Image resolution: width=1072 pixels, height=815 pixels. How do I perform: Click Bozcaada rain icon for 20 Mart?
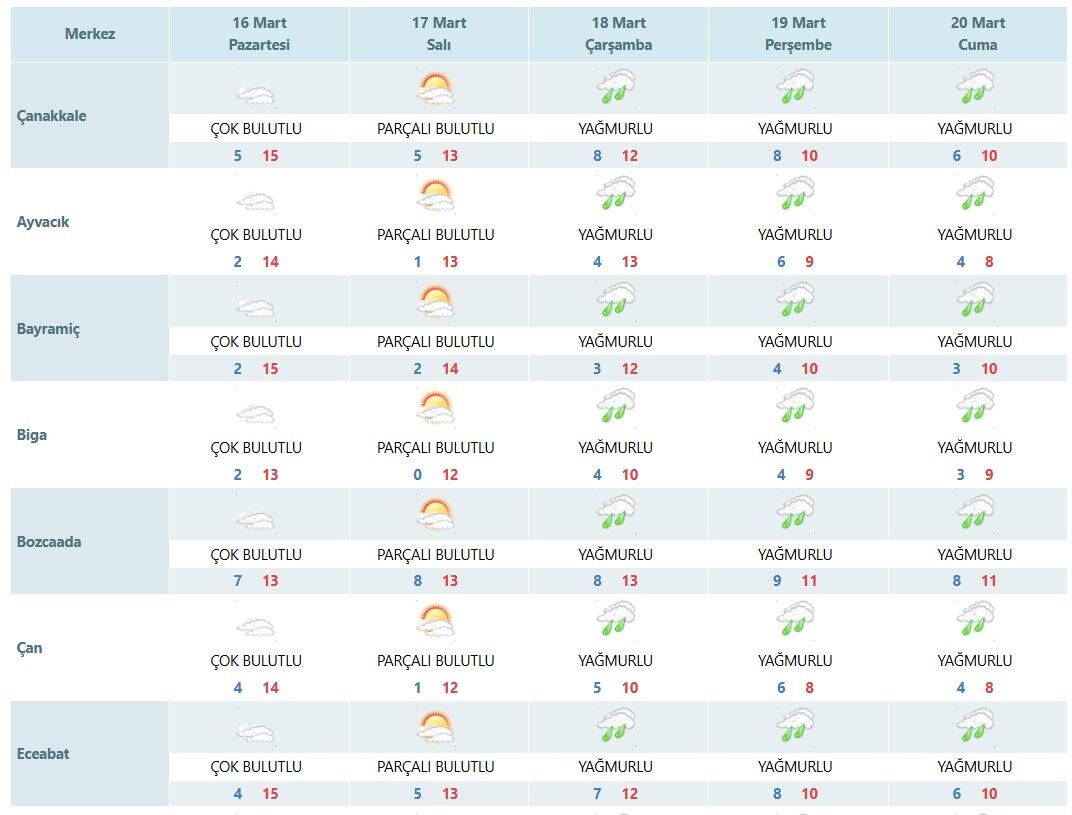pos(975,514)
